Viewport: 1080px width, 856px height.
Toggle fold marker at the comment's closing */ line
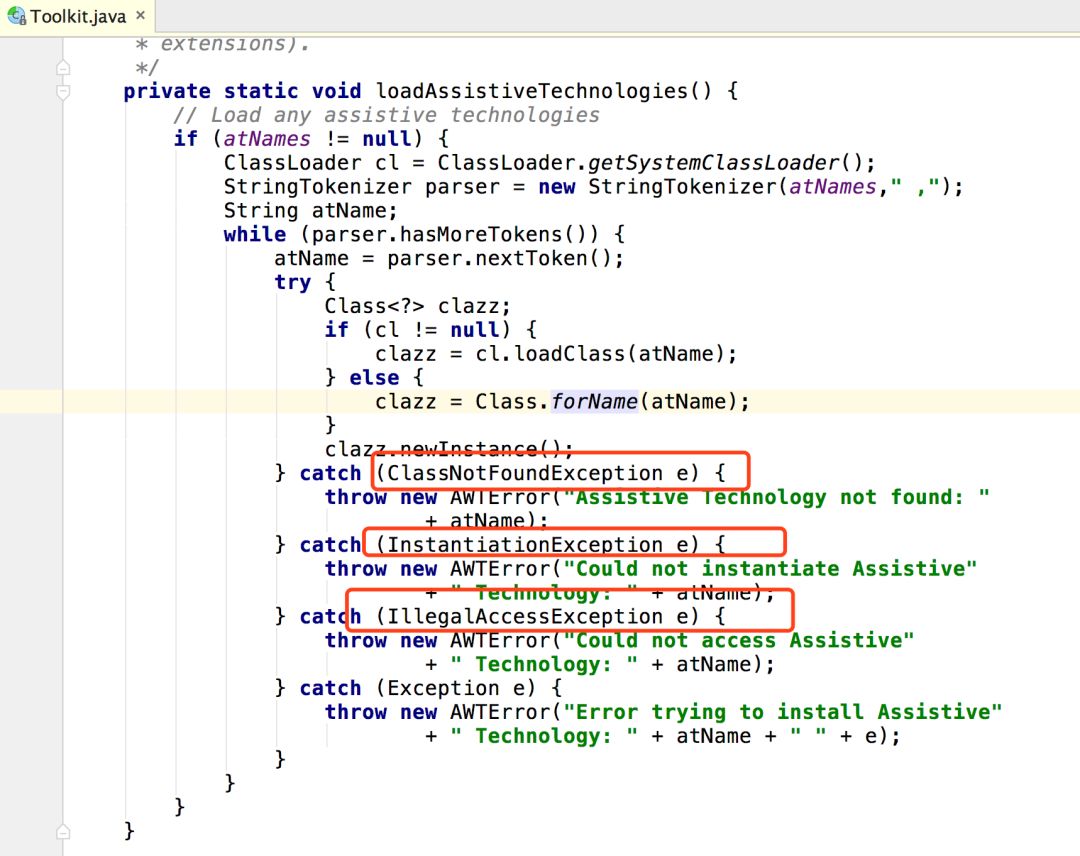pos(63,67)
